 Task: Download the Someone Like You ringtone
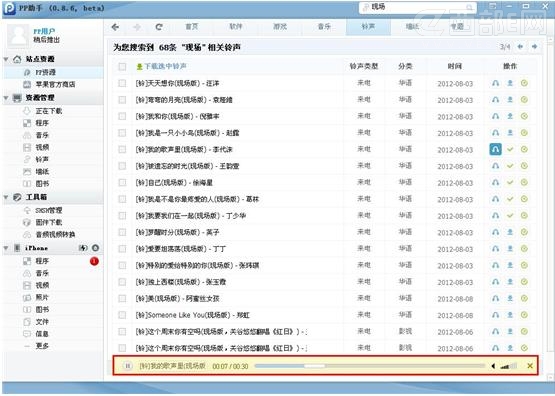pyautogui.click(x=510, y=315)
